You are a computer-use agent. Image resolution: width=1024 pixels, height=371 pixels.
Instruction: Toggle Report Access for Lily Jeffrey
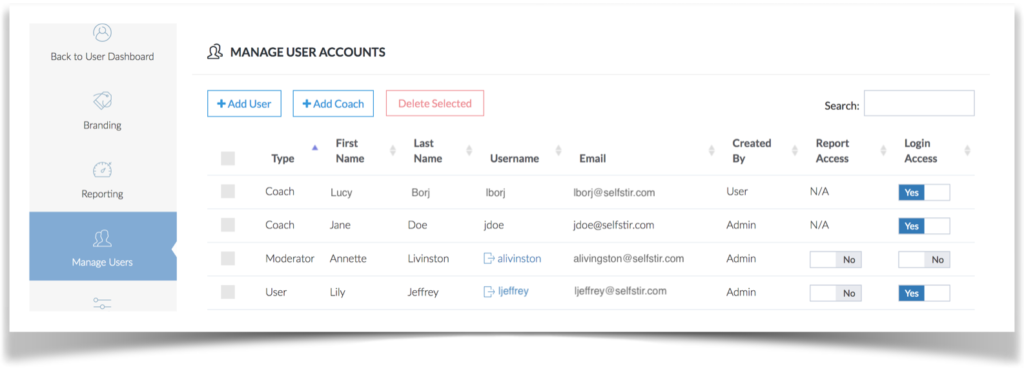[x=835, y=293]
